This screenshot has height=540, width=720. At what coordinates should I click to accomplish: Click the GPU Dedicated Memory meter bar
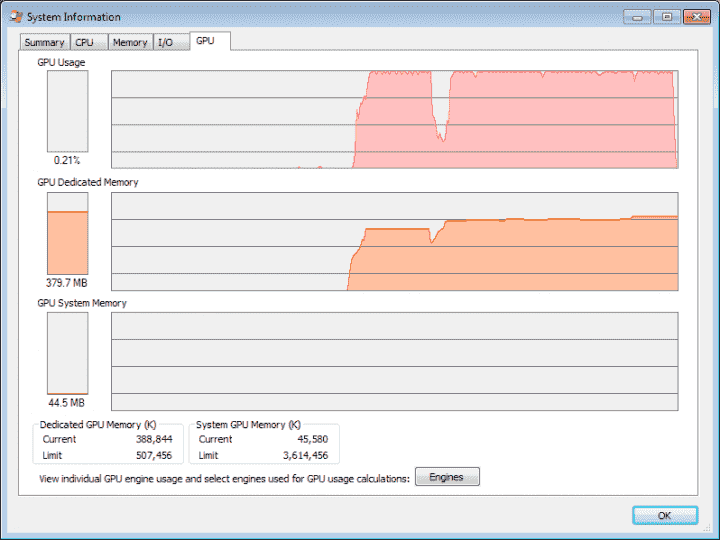tap(68, 233)
